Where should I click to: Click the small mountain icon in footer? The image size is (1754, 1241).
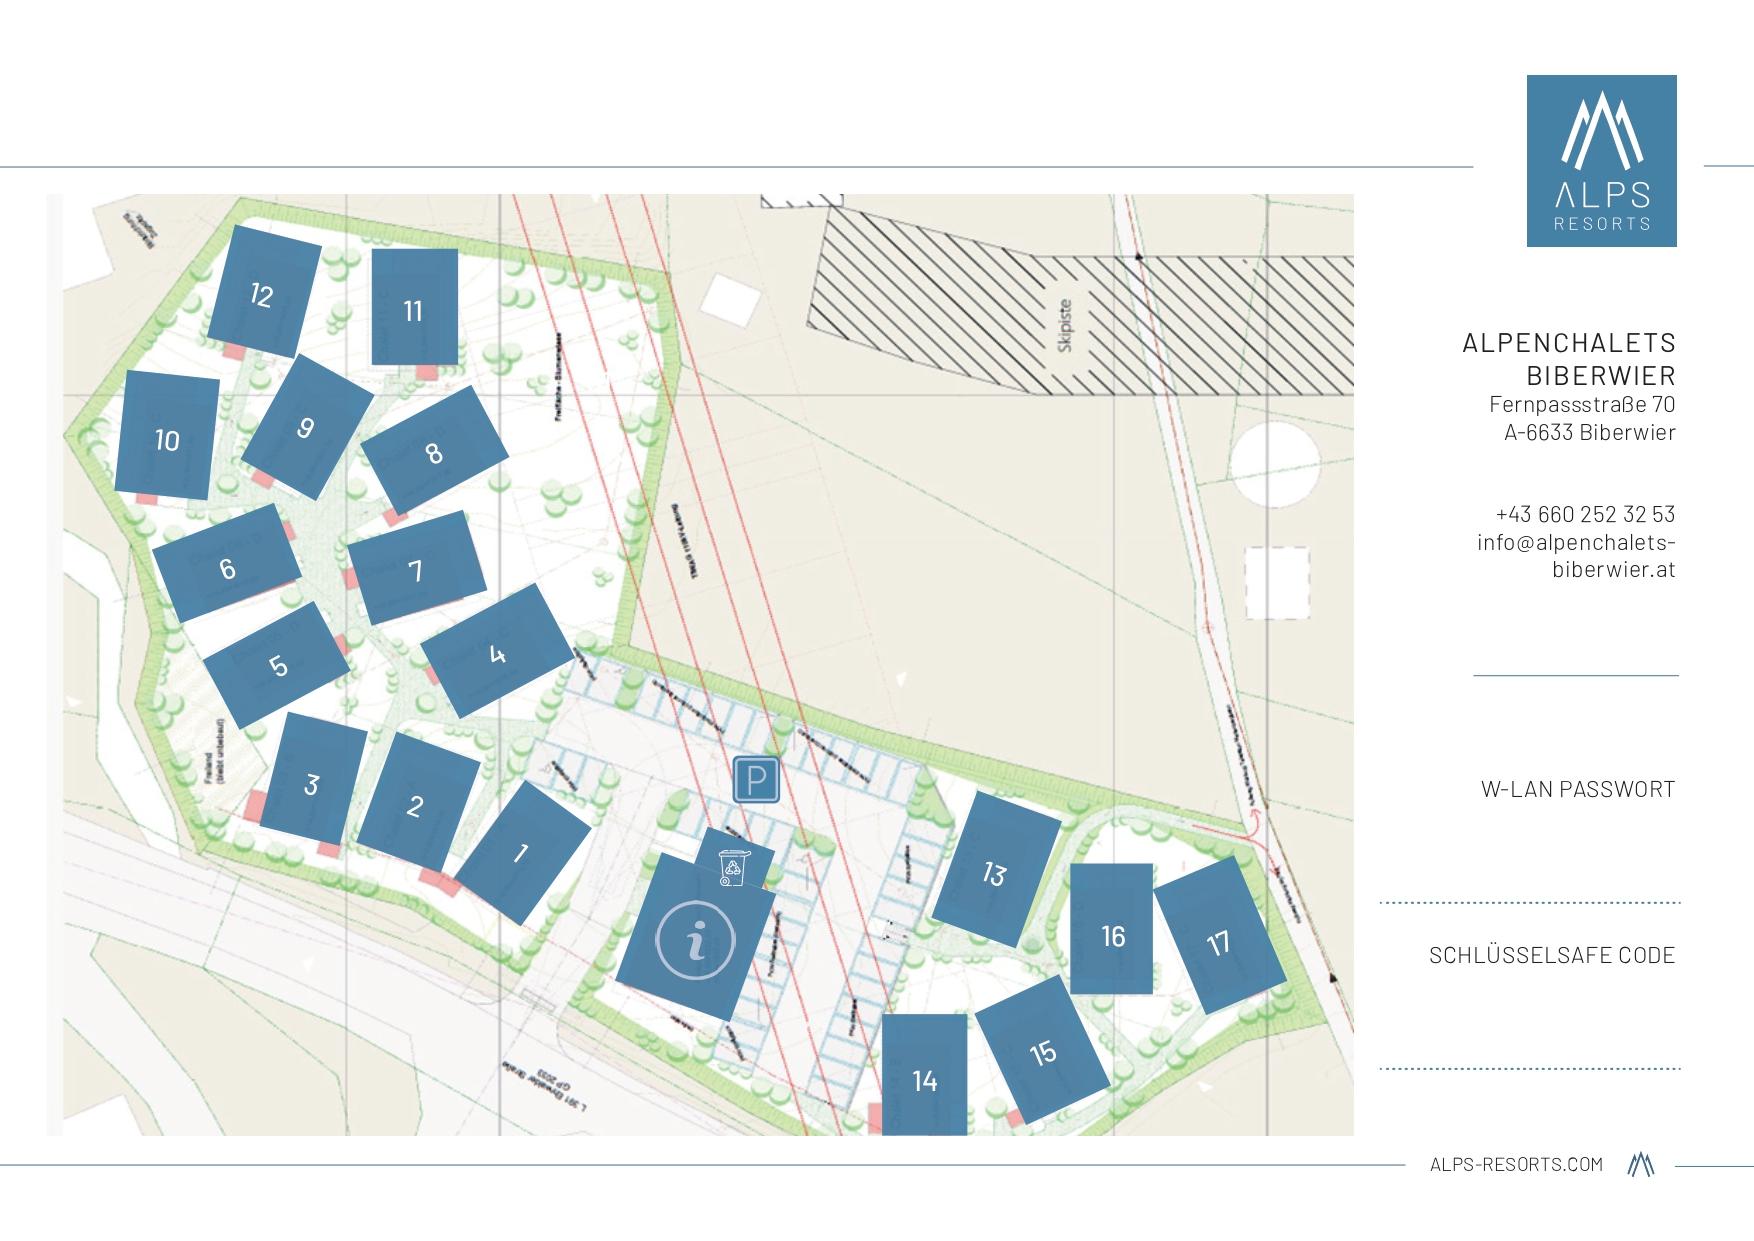pyautogui.click(x=1640, y=1165)
